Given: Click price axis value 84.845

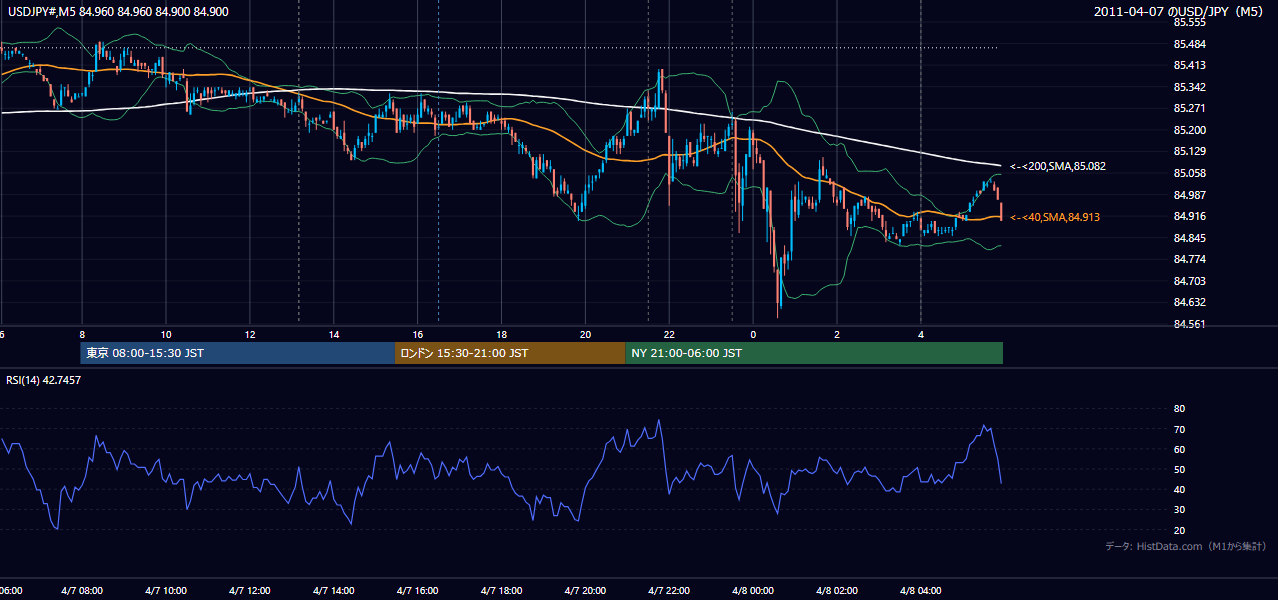Looking at the screenshot, I should click(x=1189, y=238).
